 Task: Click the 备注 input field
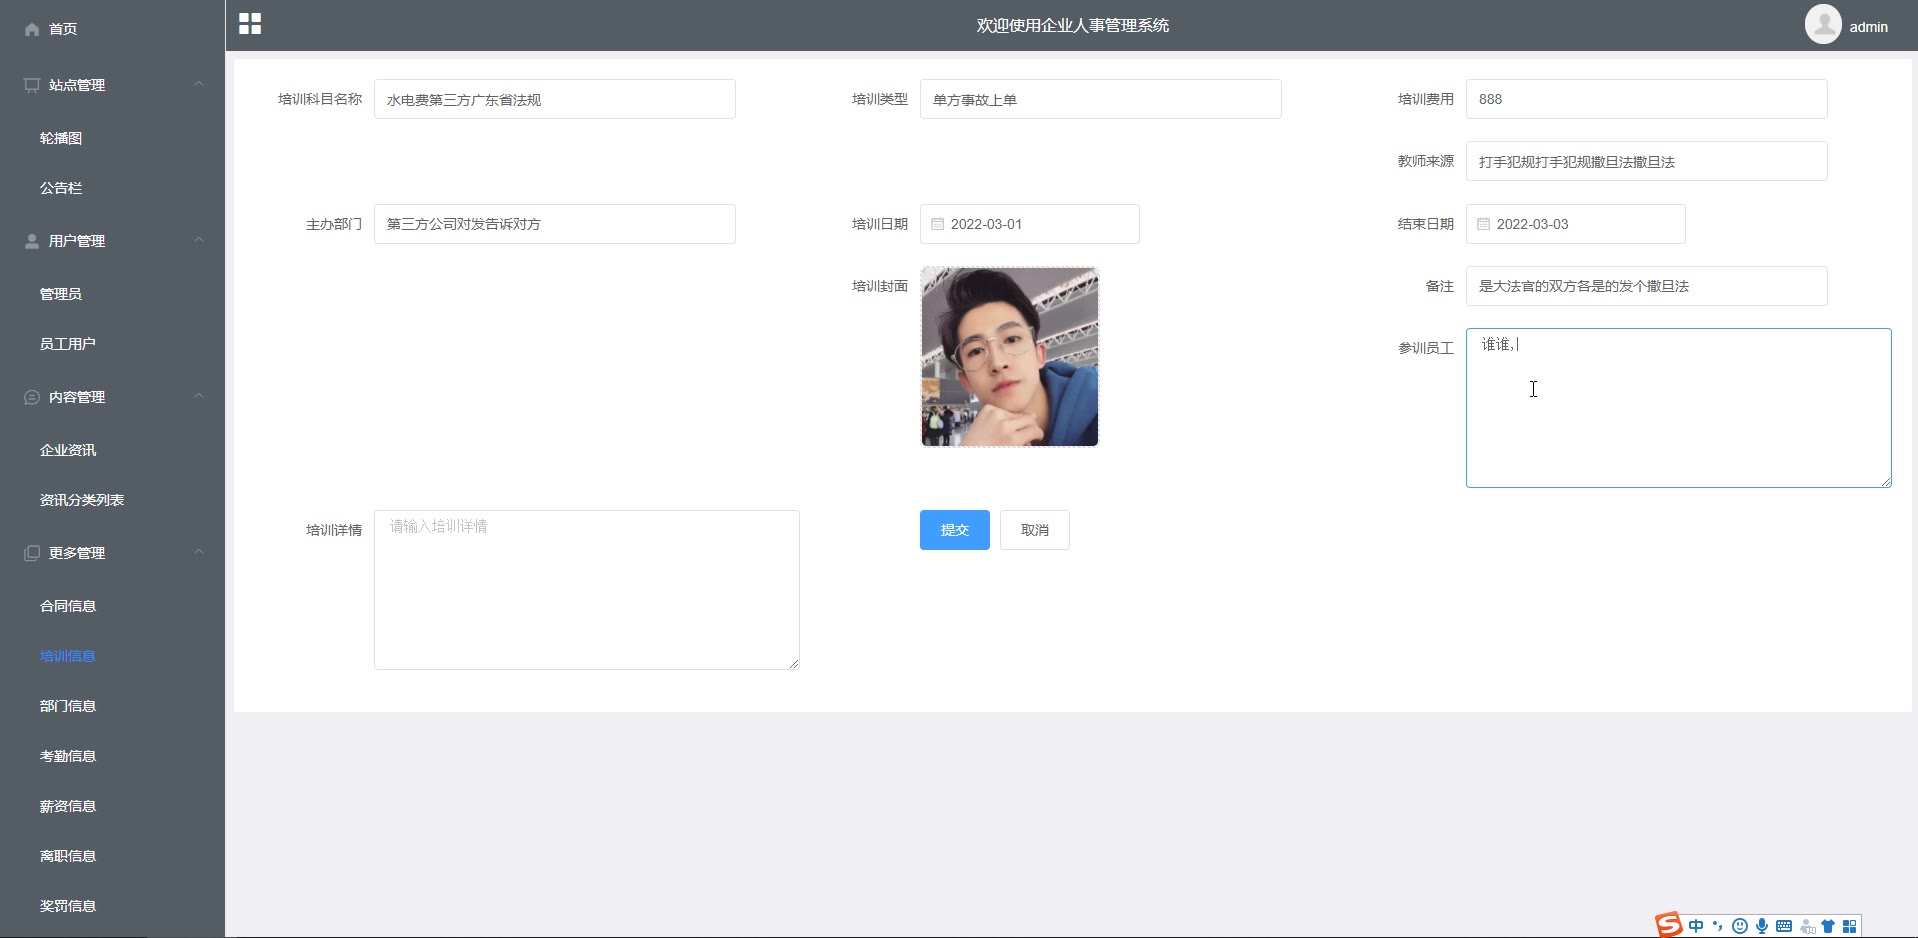(1646, 286)
